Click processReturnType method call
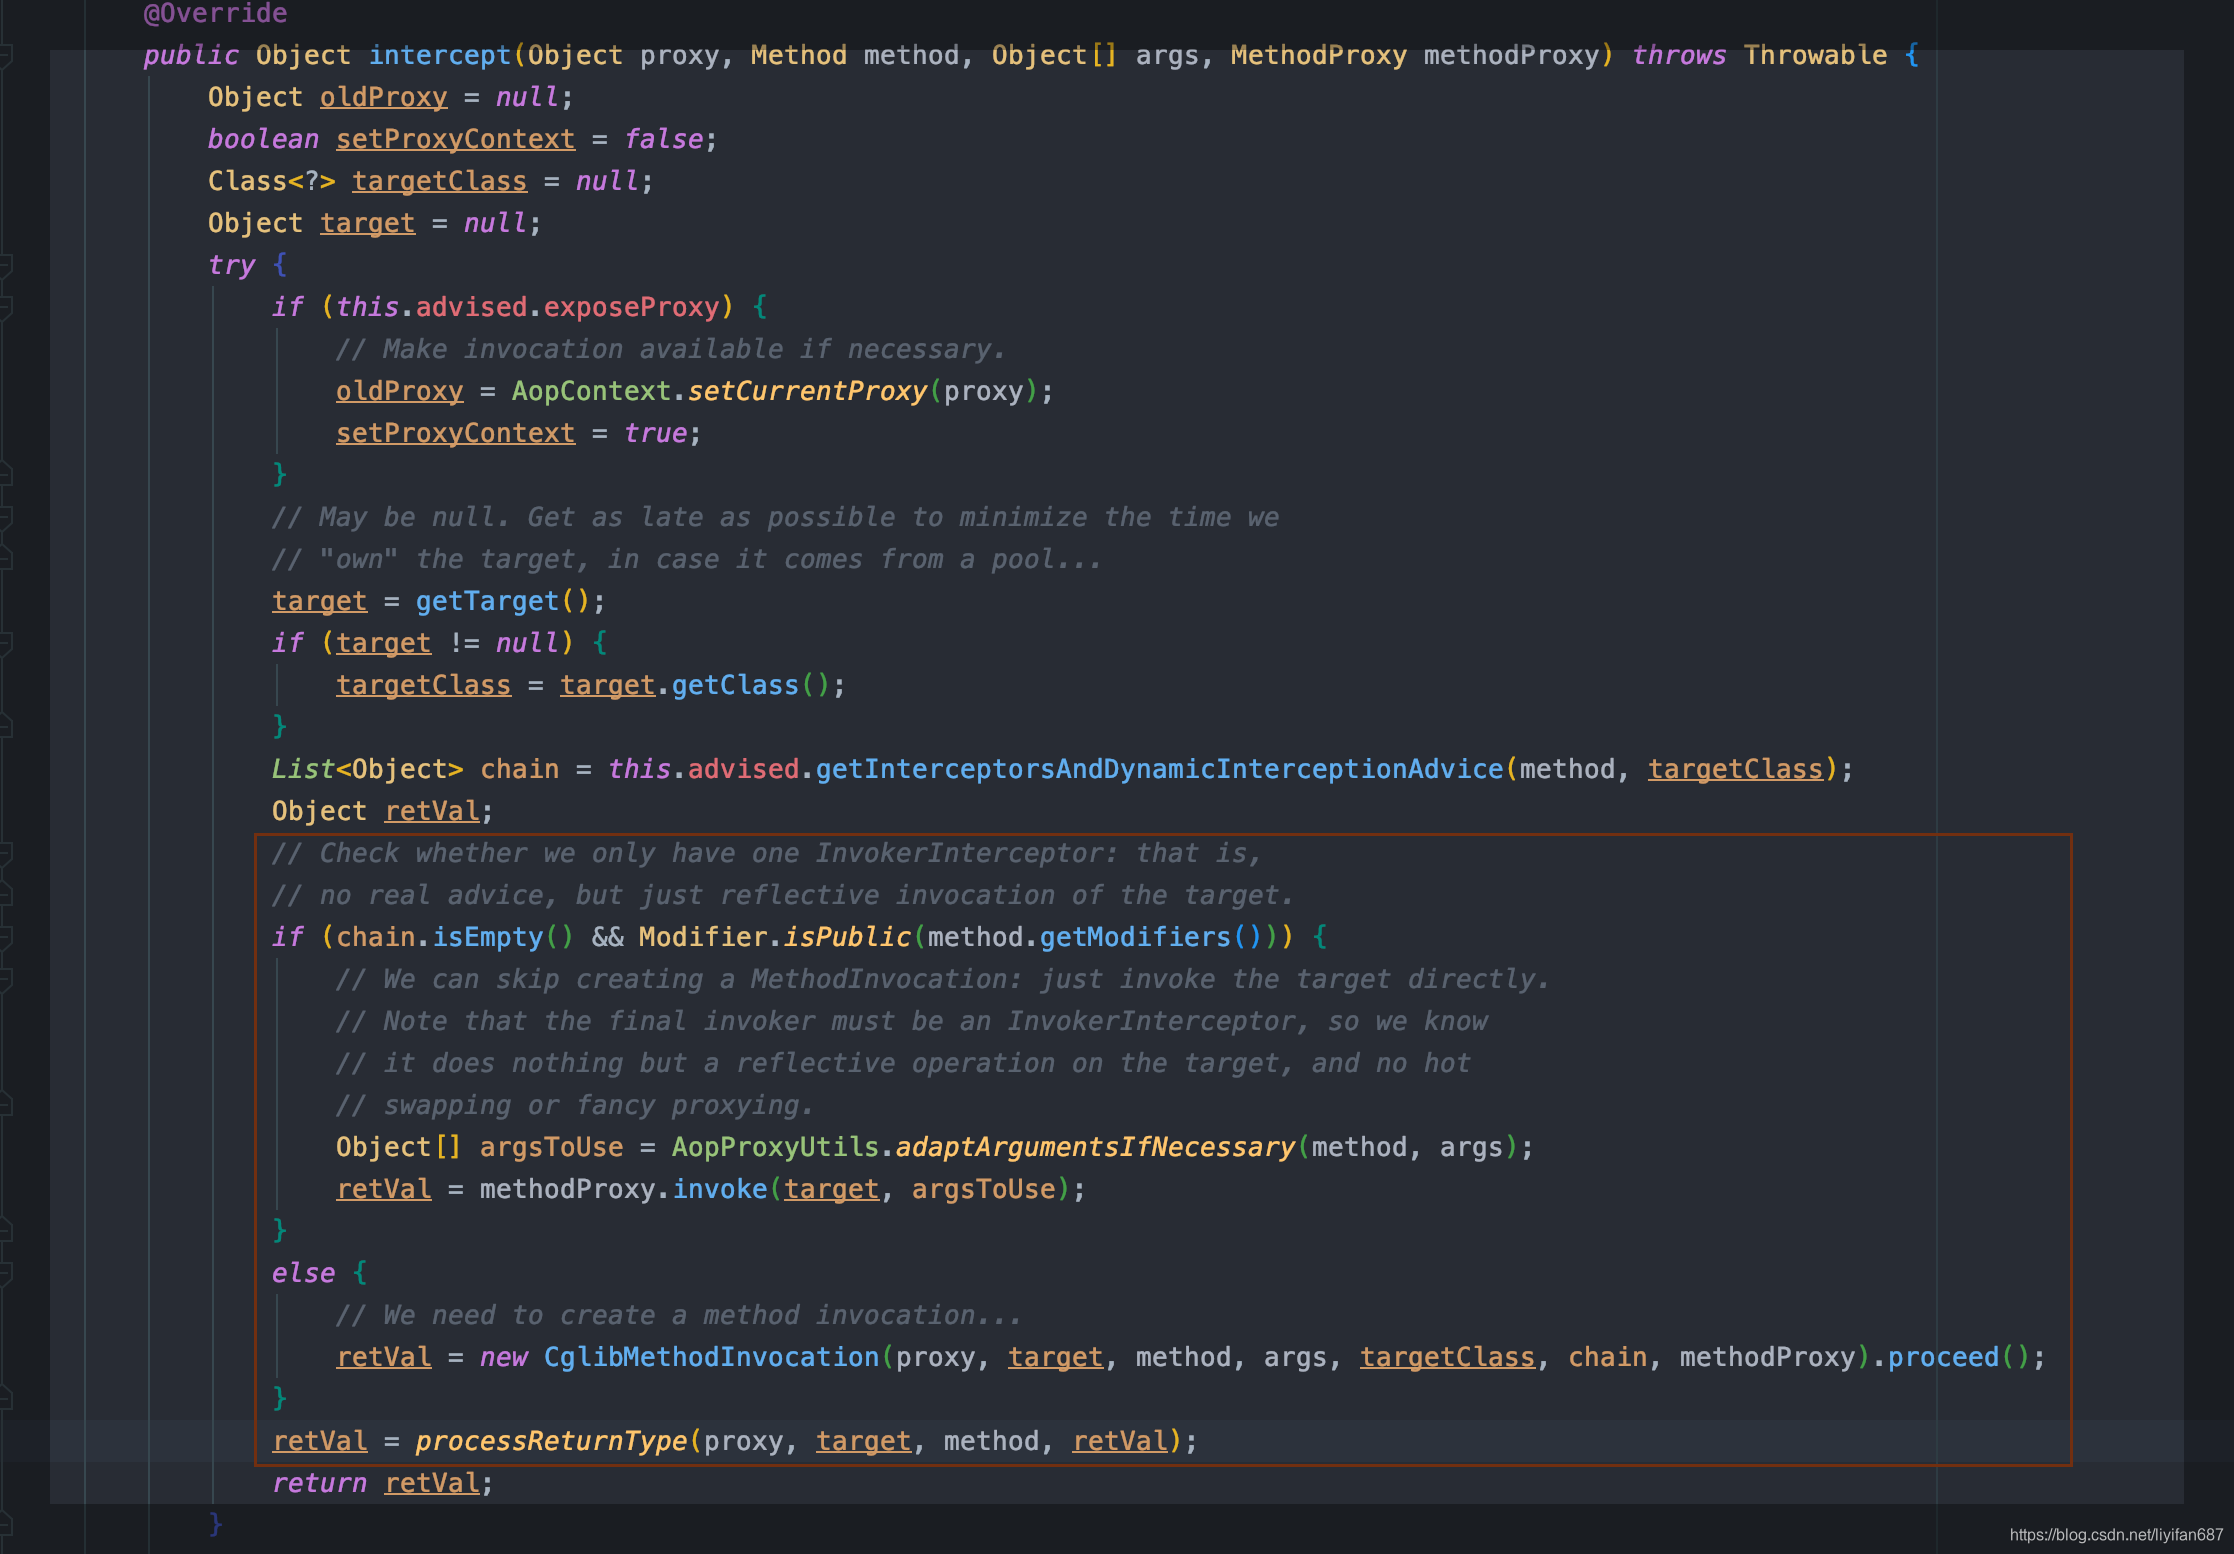The image size is (2234, 1554). [551, 1441]
